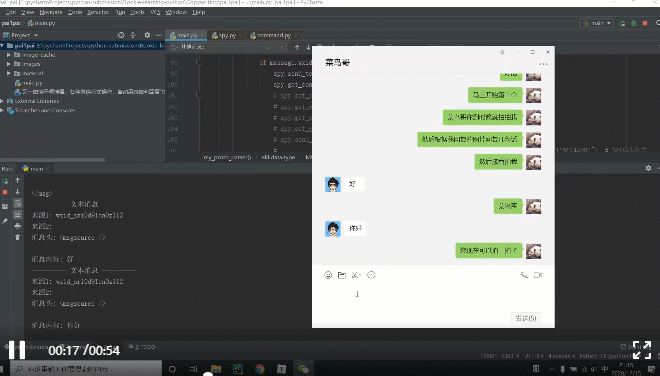The height and width of the screenshot is (376, 660).
Task: Click the contact avatar beside the "你好" message
Action: pyautogui.click(x=333, y=229)
